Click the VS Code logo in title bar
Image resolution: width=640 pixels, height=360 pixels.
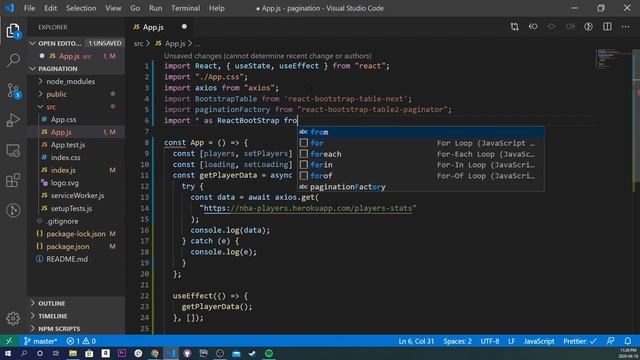click(10, 8)
